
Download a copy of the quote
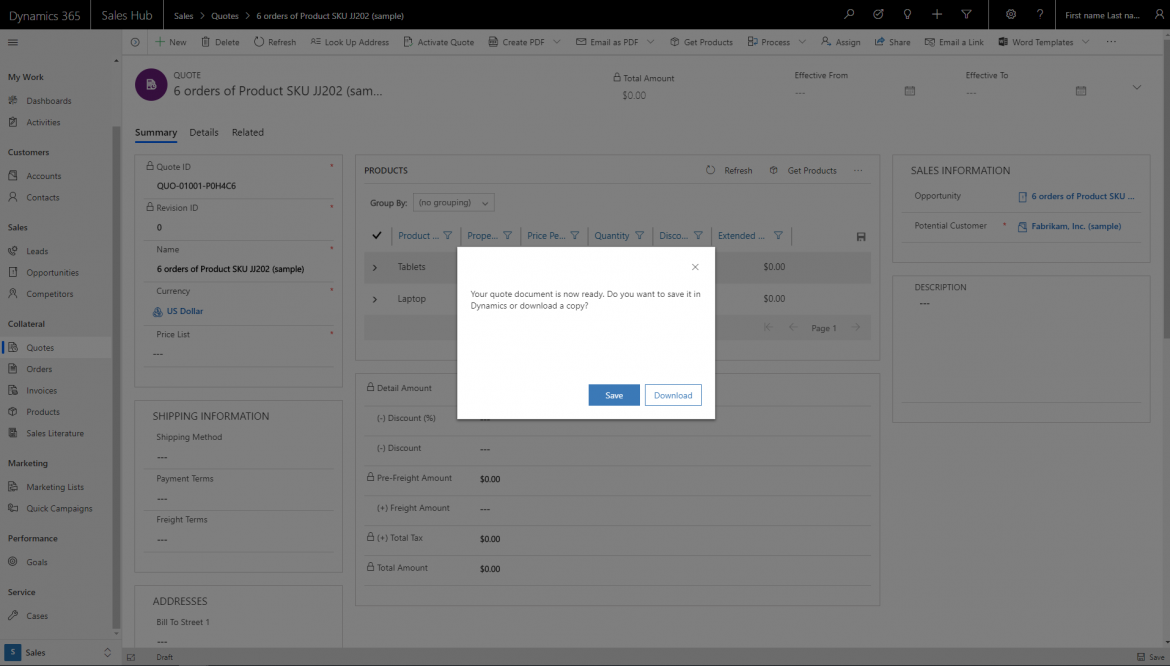tap(673, 395)
